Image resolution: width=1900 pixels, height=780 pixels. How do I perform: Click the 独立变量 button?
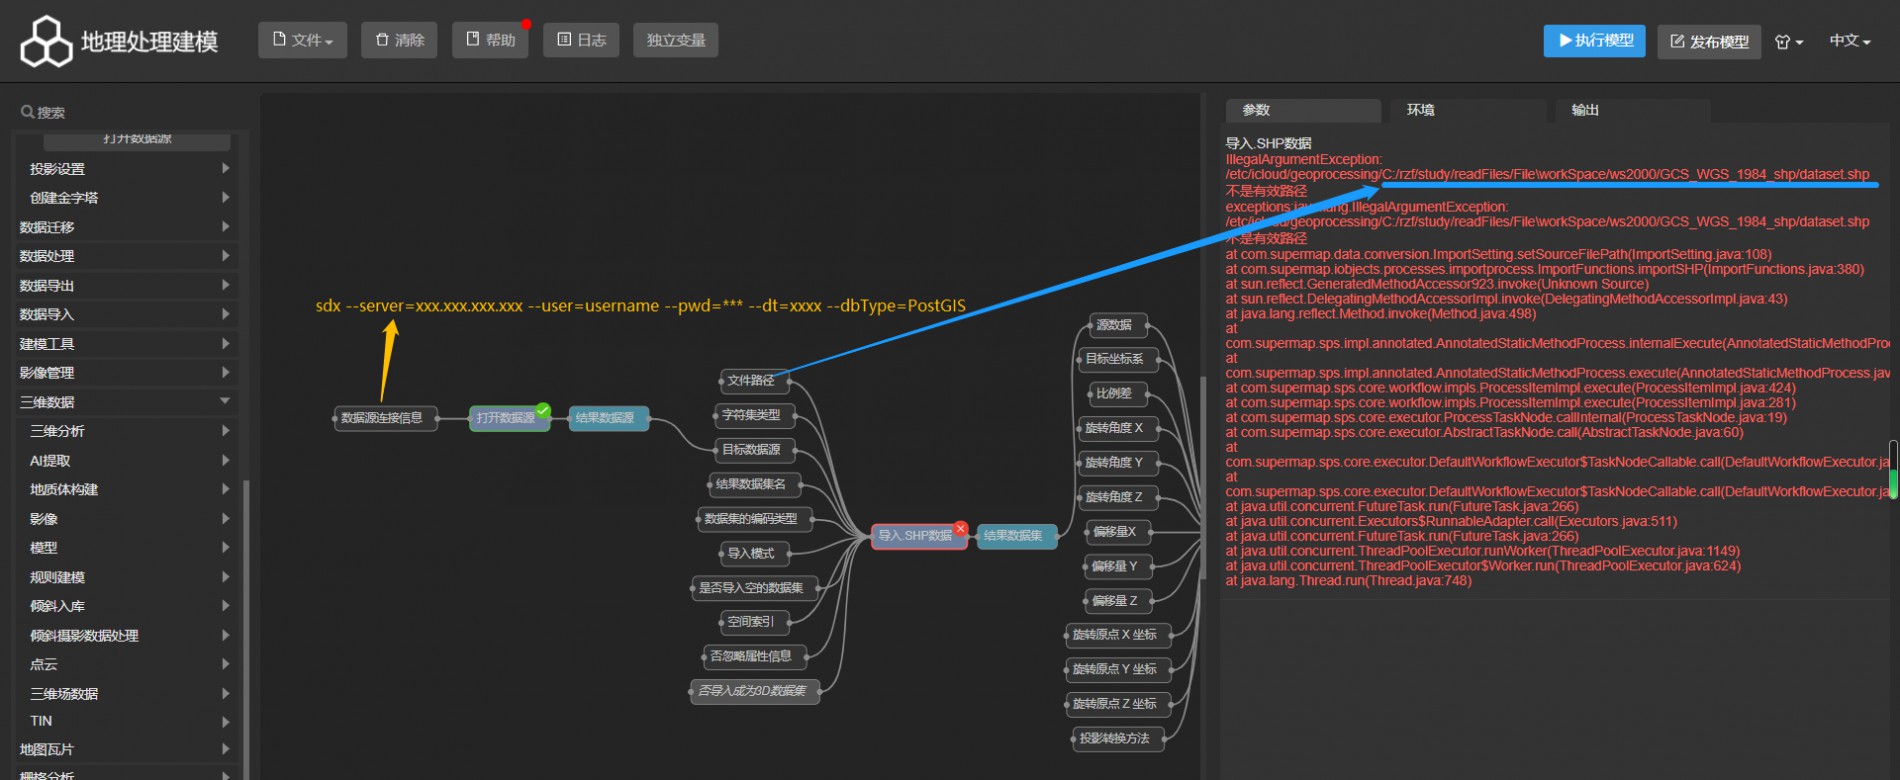click(675, 40)
